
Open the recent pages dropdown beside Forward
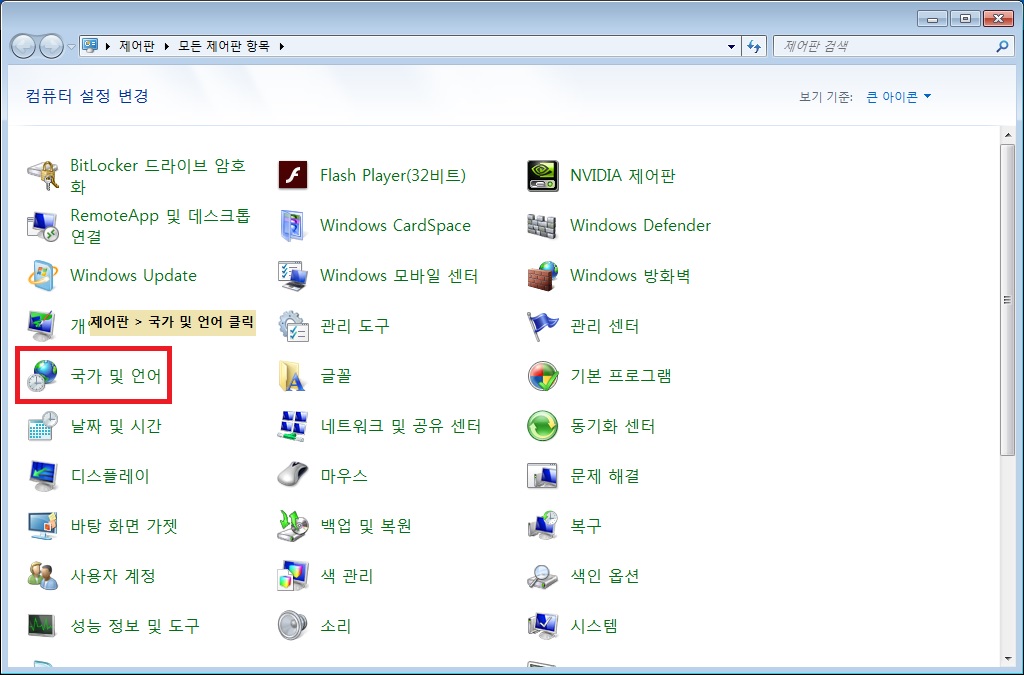tap(71, 47)
